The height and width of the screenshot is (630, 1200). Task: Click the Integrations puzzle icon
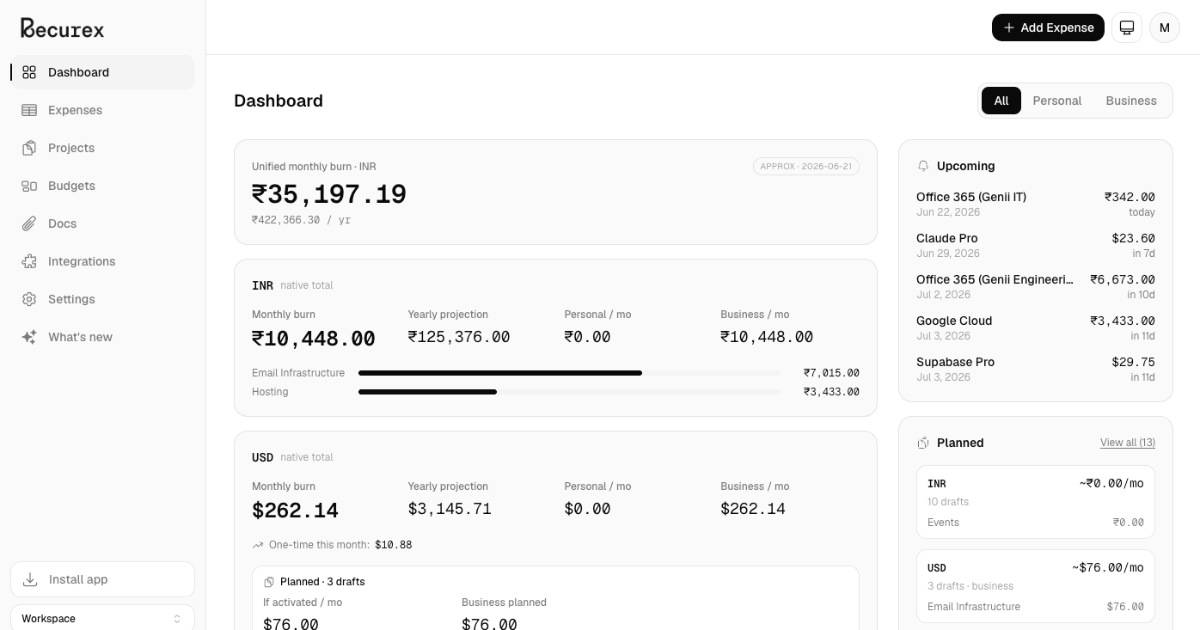[x=29, y=262]
